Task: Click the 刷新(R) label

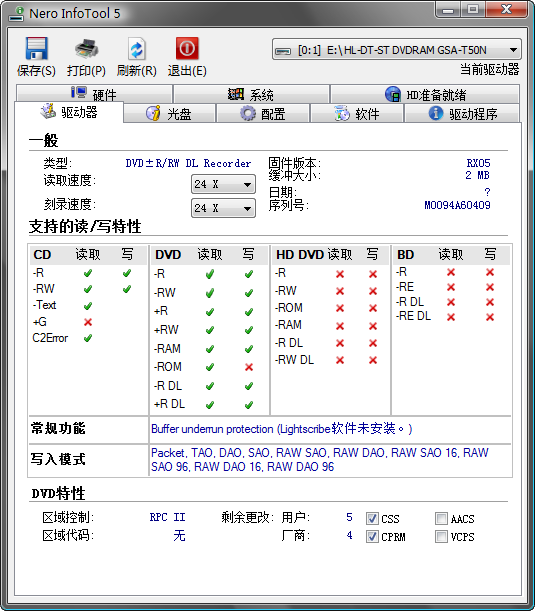Action: point(136,71)
